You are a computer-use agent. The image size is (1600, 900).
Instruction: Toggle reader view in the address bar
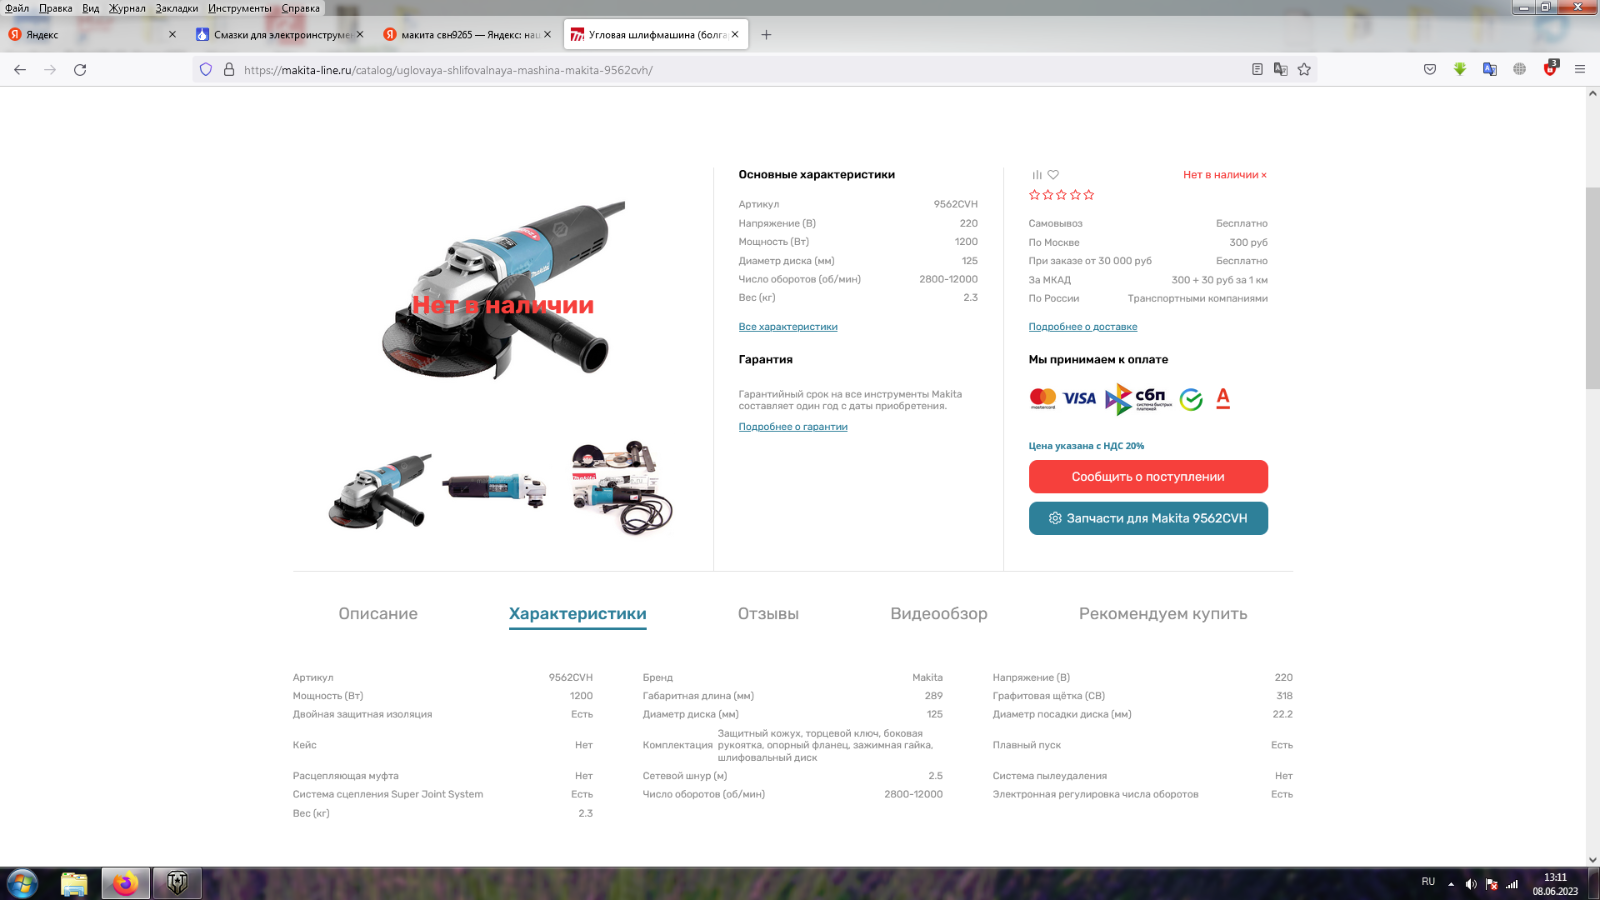[x=1257, y=70]
